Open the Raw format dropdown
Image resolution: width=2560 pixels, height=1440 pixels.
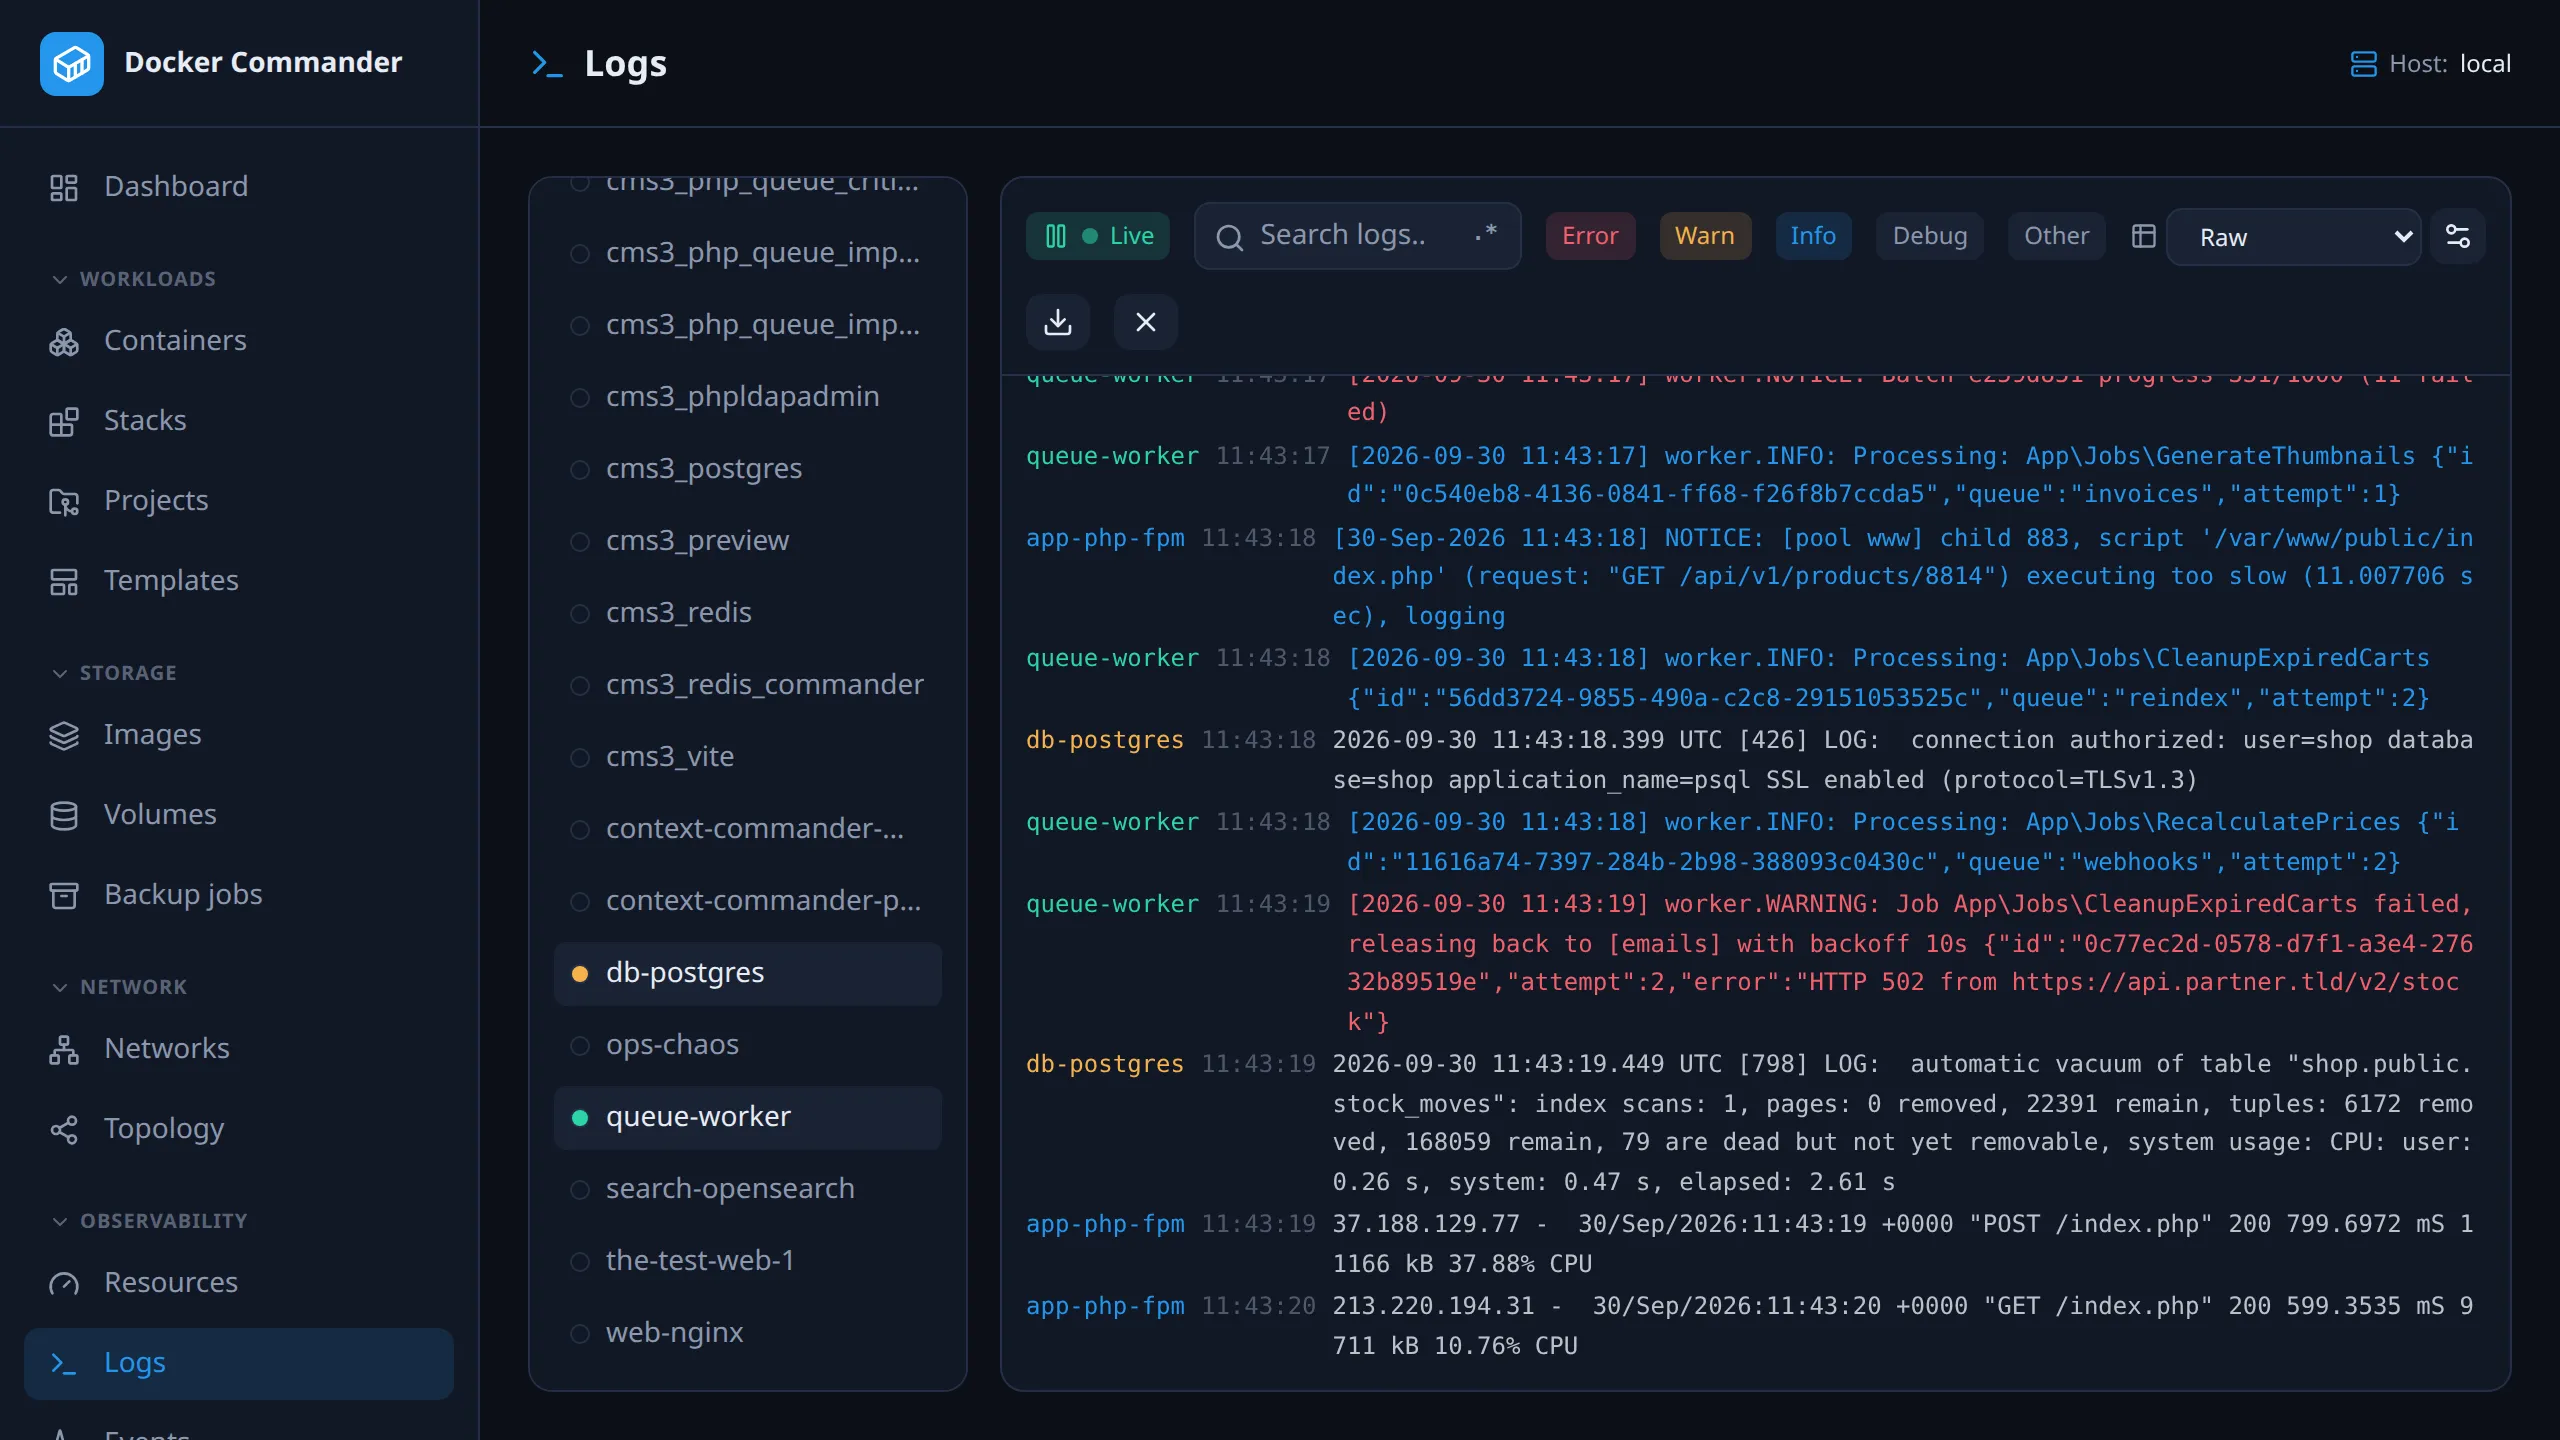point(2293,237)
